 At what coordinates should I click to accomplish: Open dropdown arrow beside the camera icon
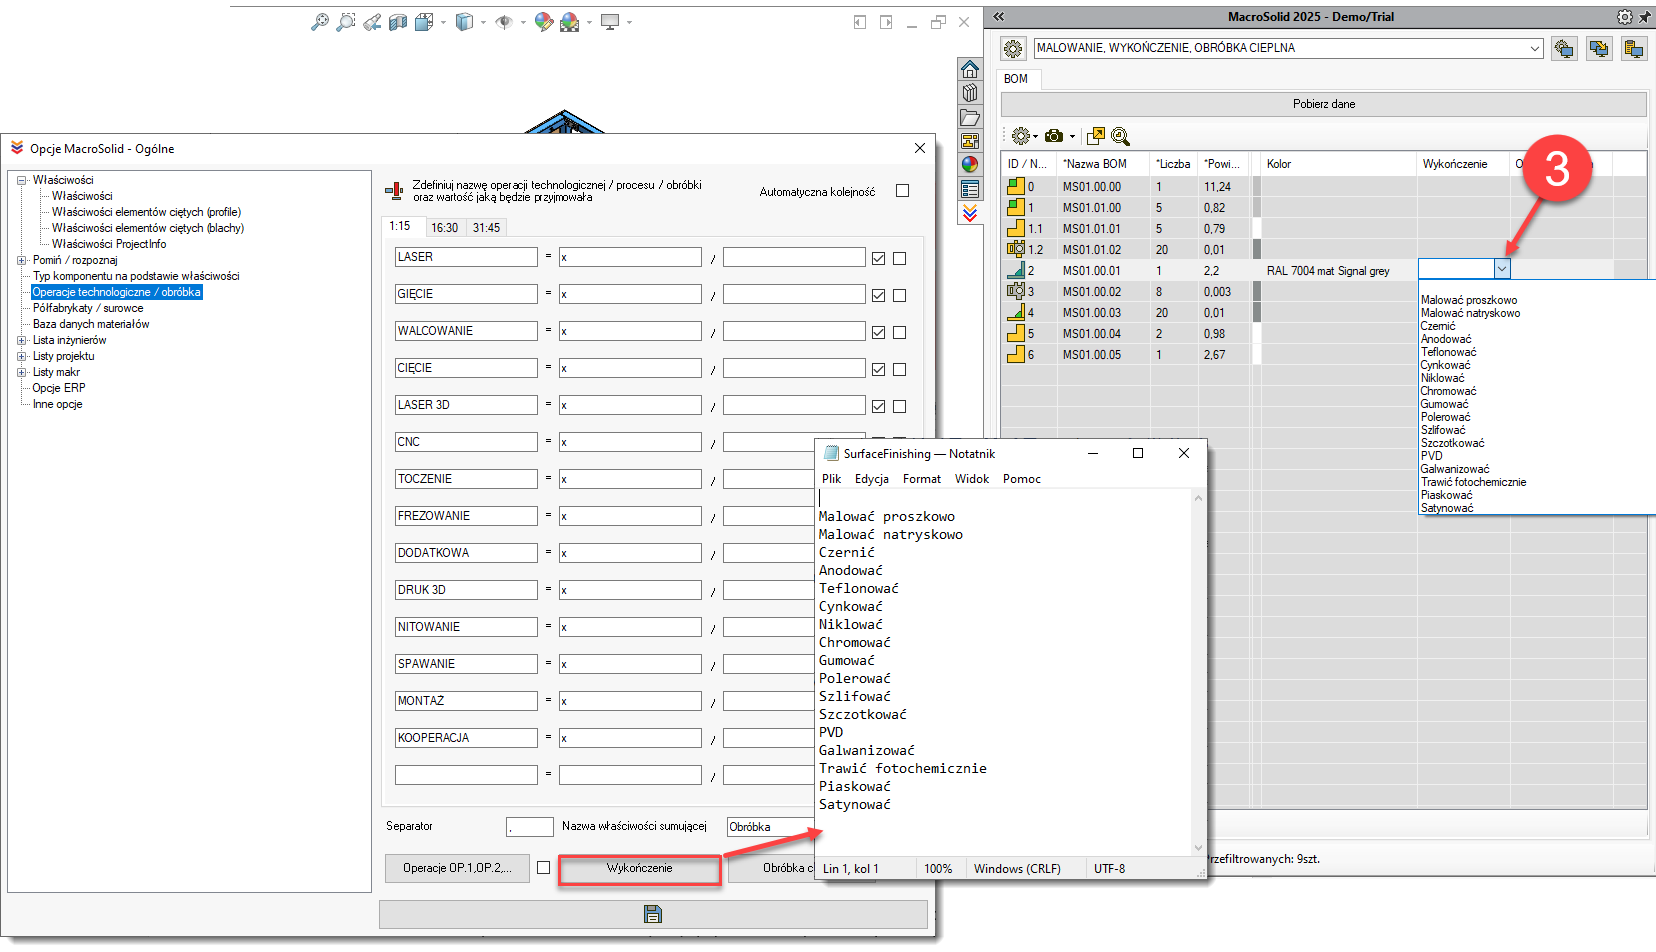pos(1072,137)
